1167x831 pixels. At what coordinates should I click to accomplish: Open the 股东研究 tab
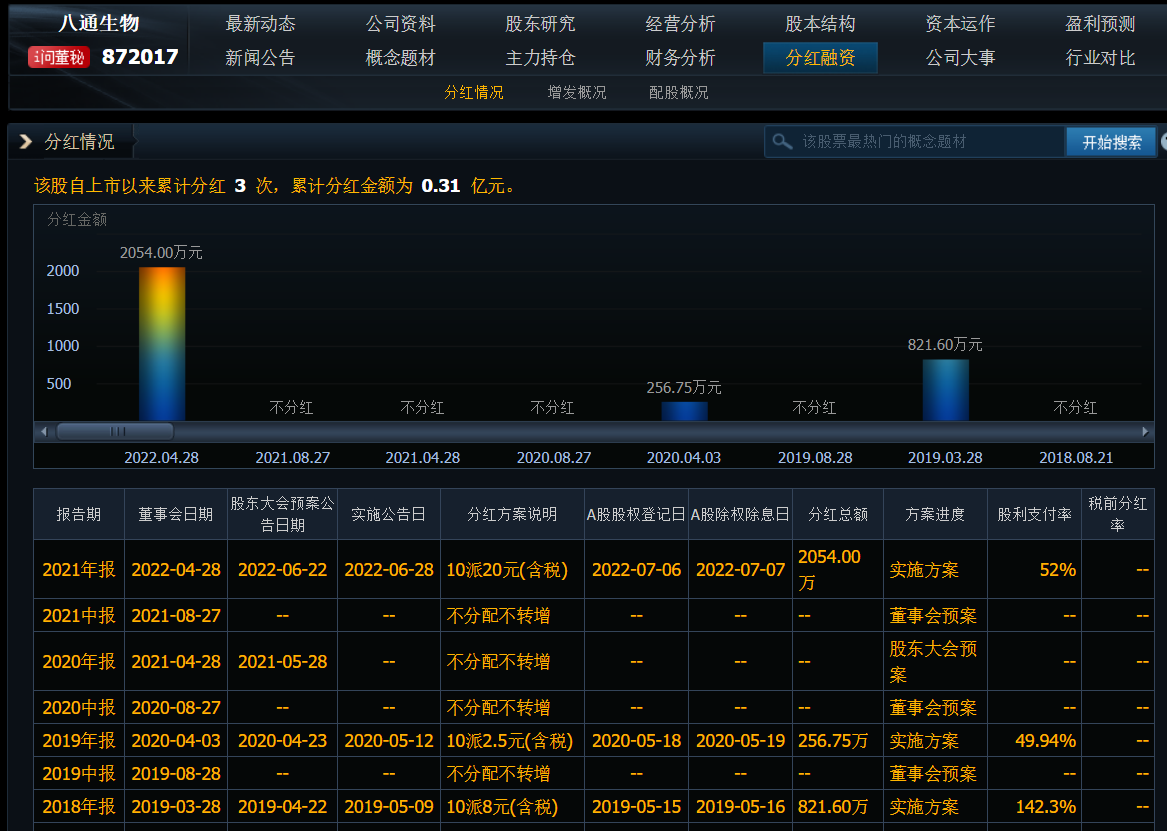tap(540, 24)
